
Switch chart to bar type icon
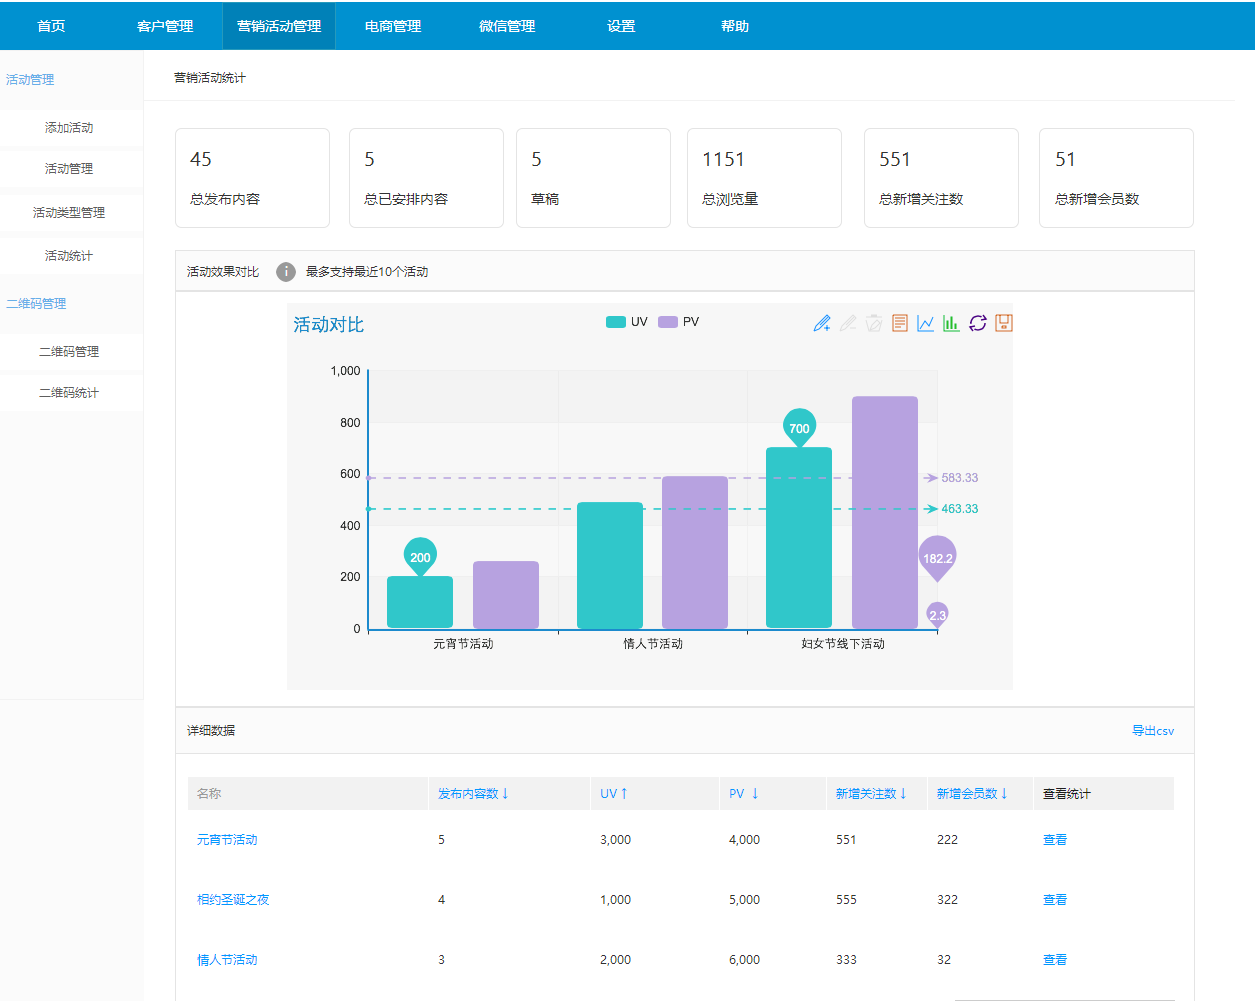click(x=951, y=323)
